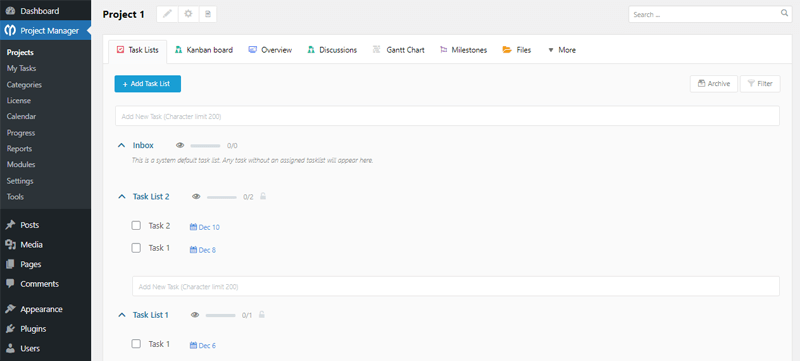Click the Files tab folder icon

[507, 49]
